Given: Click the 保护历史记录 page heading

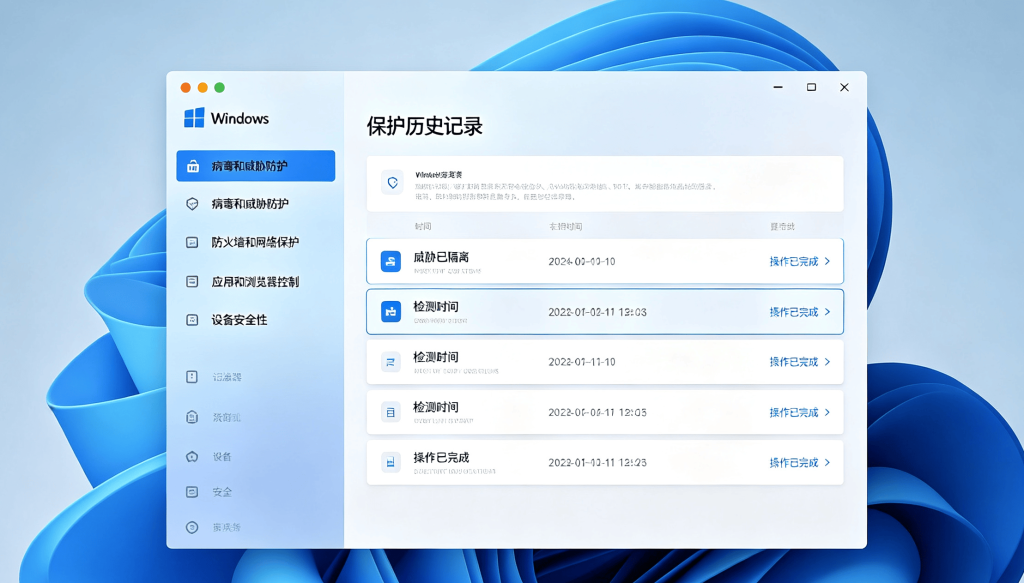Looking at the screenshot, I should (x=424, y=126).
